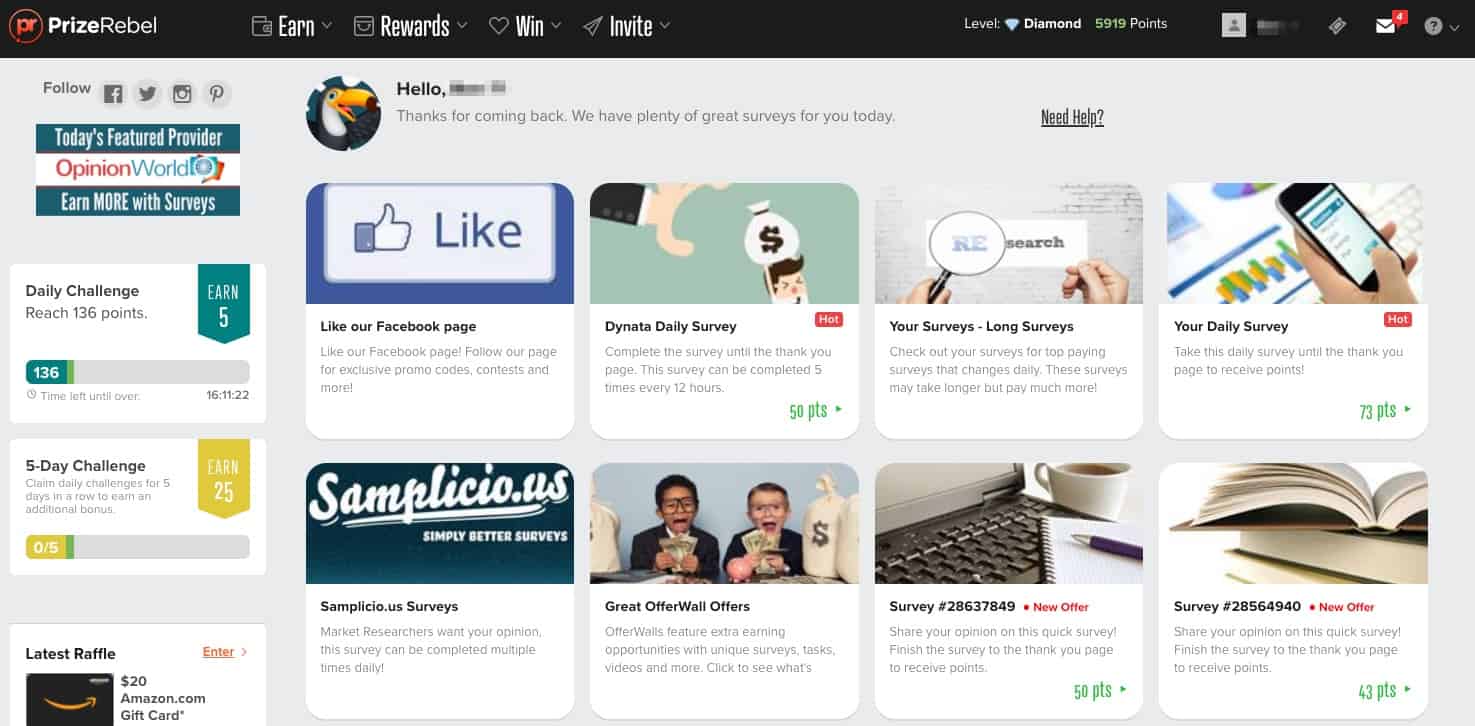Screen dimensions: 1475x726
Task: Click the Rewards gift box icon
Action: click(364, 26)
